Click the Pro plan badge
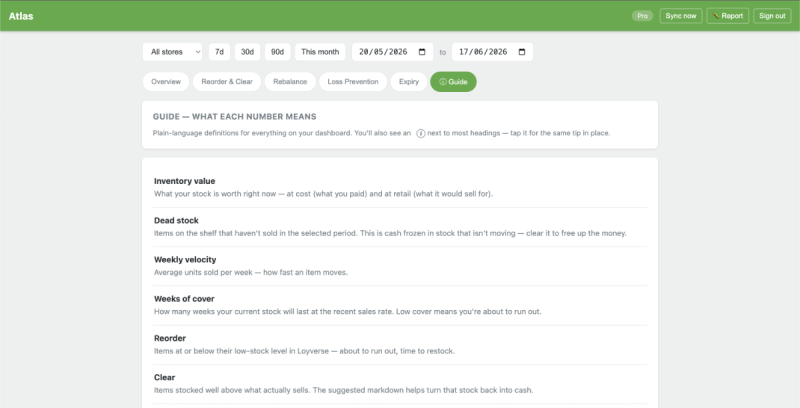Image resolution: width=800 pixels, height=408 pixels. click(642, 16)
